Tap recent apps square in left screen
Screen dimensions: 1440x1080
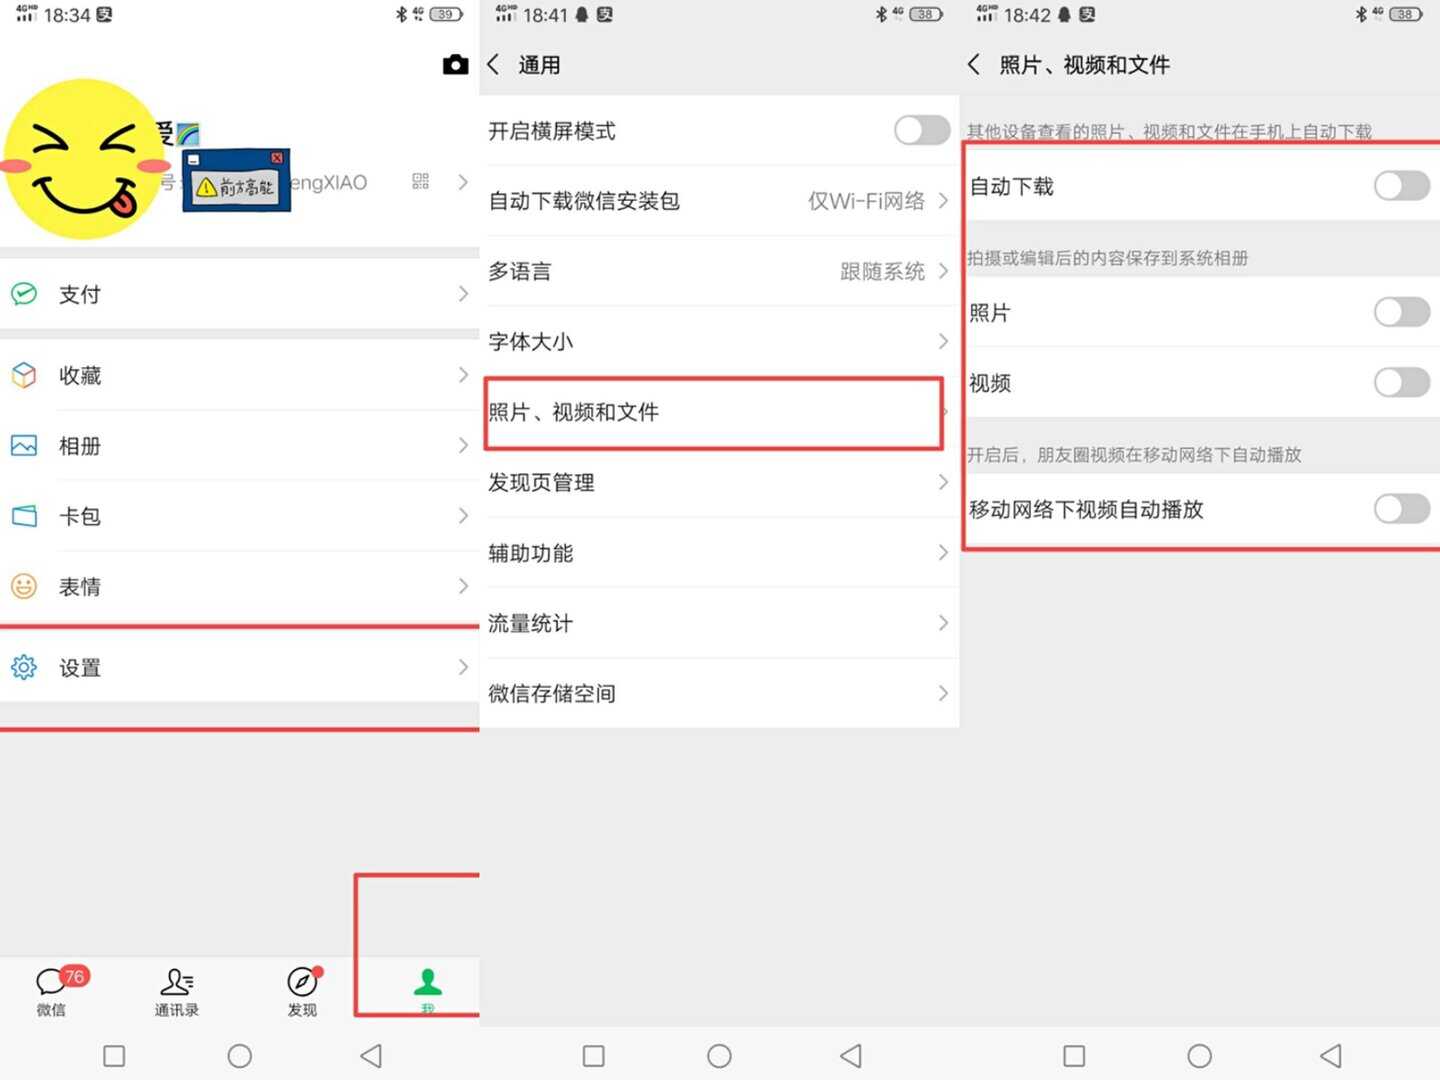click(114, 1055)
